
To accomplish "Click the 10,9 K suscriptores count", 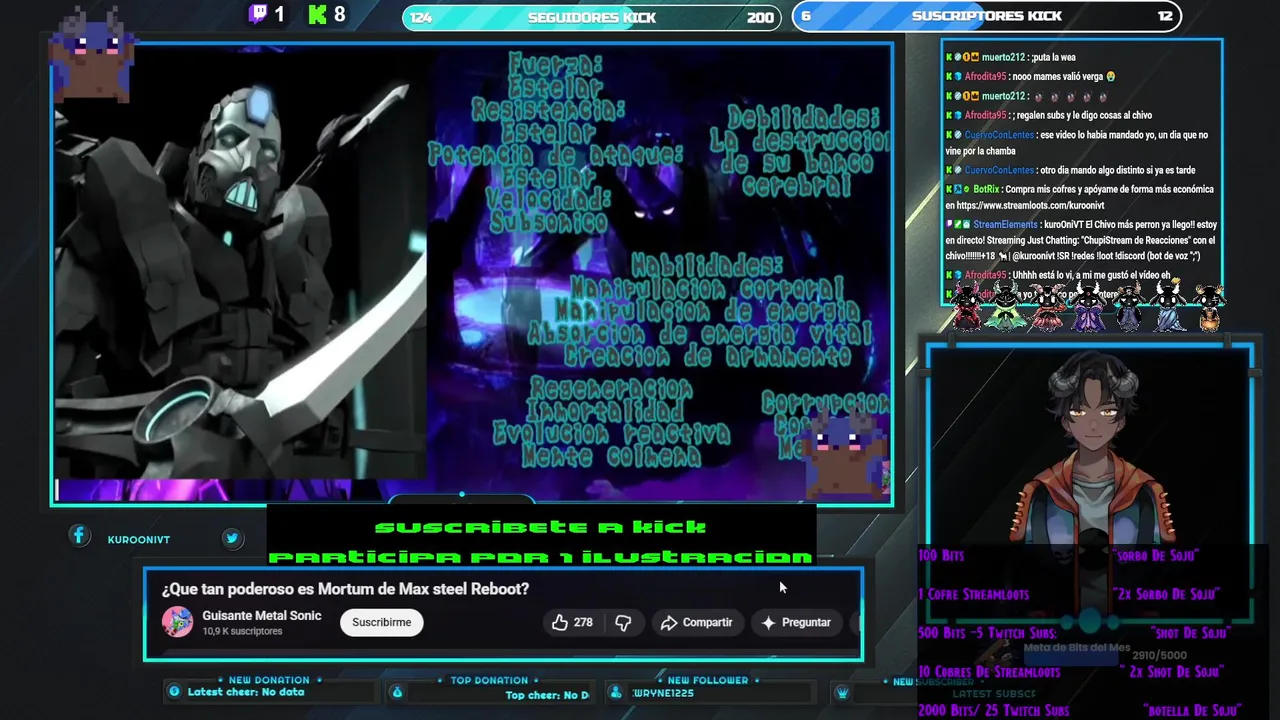I will tap(242, 631).
